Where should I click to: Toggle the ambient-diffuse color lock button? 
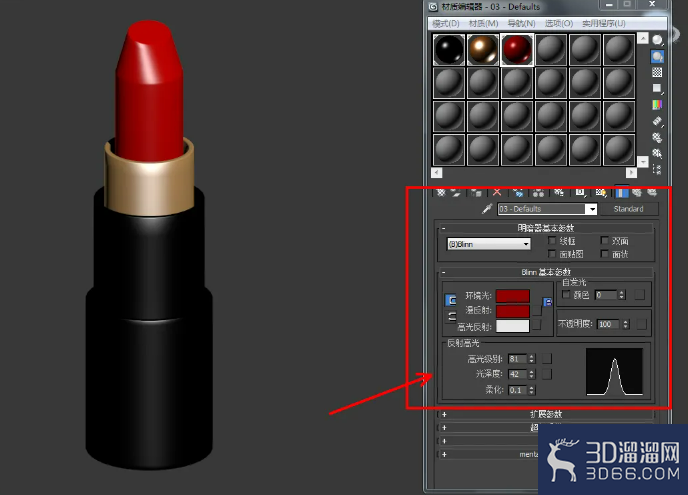pos(451,300)
